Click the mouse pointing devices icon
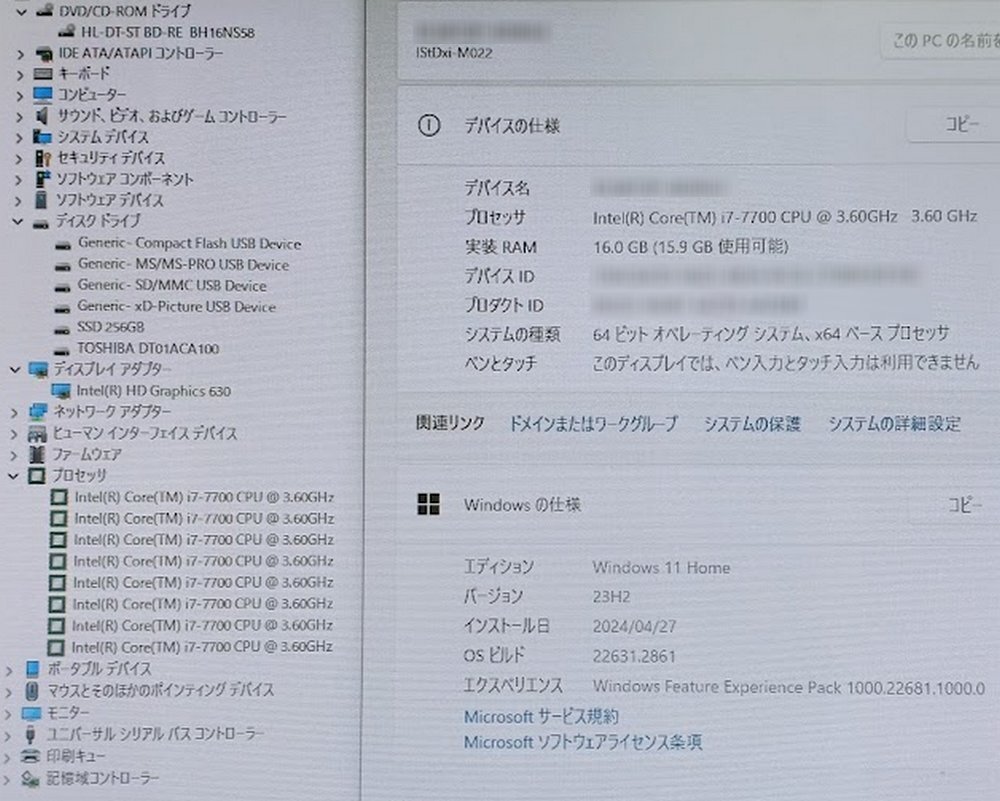1000x801 pixels. tap(31, 691)
